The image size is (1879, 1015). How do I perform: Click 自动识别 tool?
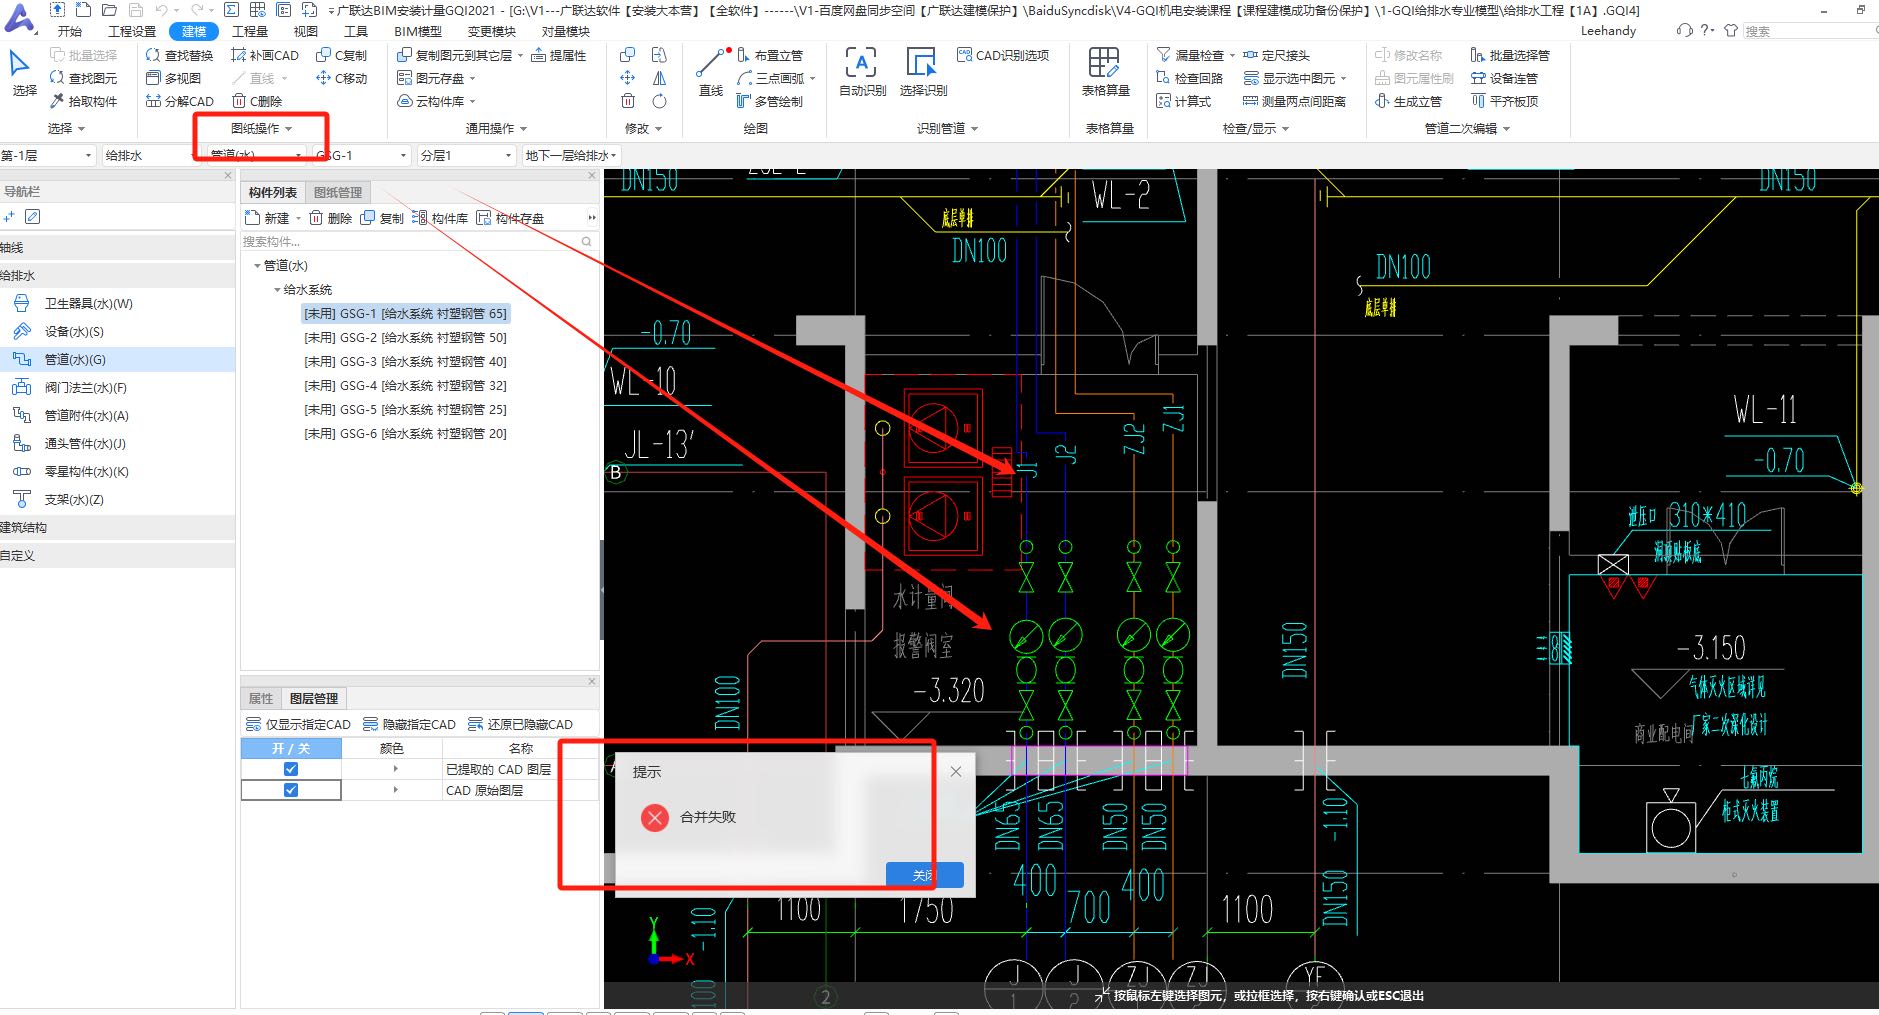[862, 73]
